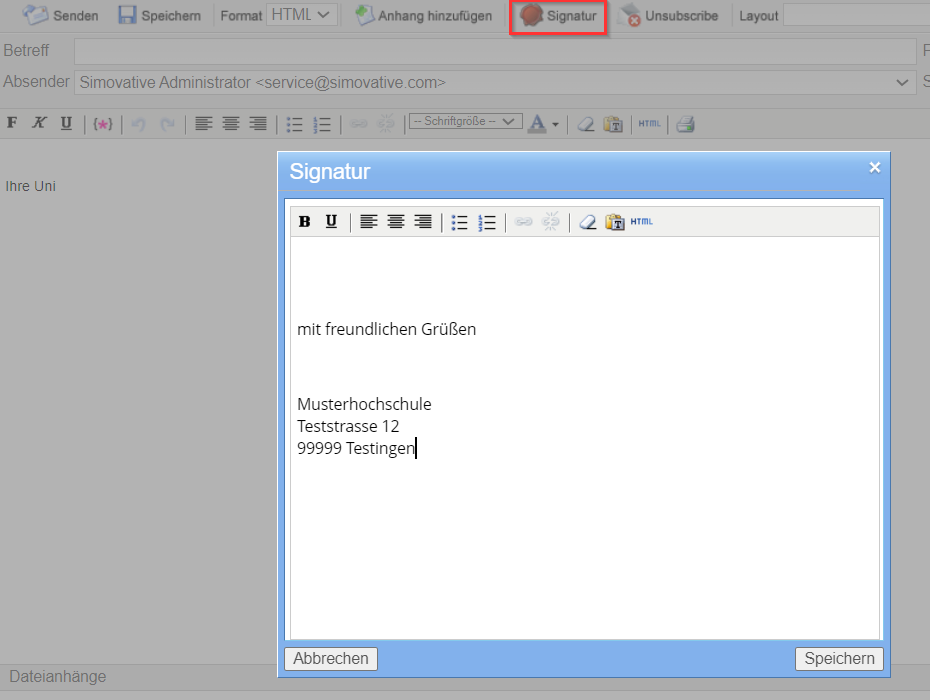The image size is (930, 700).
Task: Click the '99999 Testingen' signature line
Action: click(356, 448)
